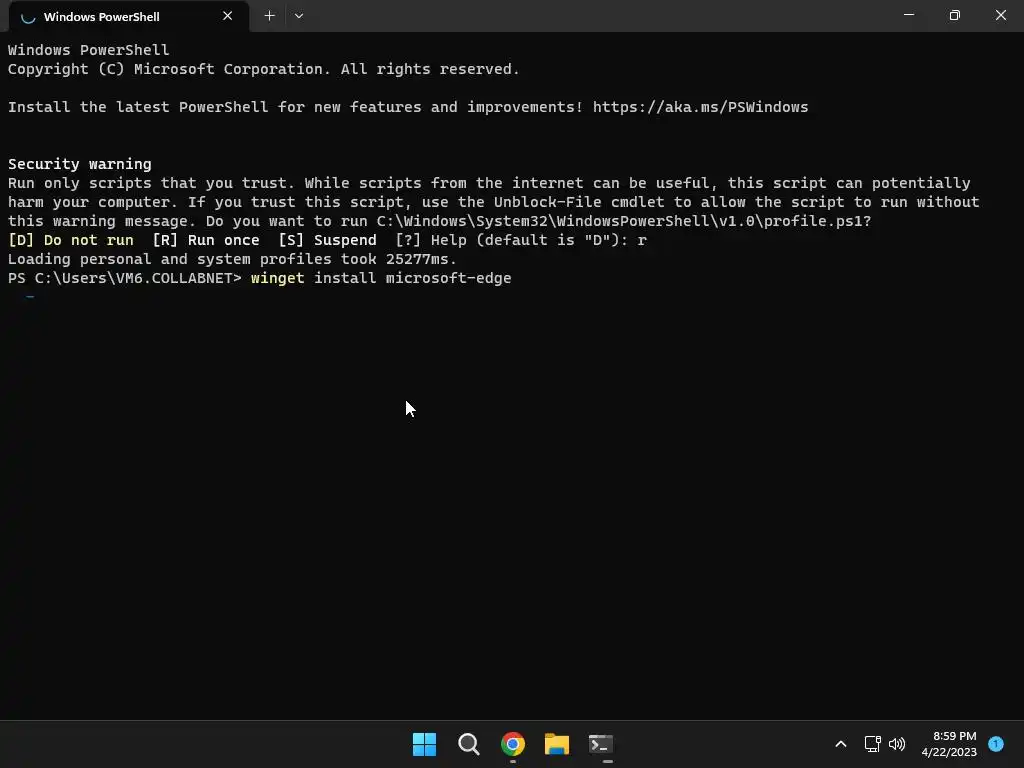The height and width of the screenshot is (768, 1024).
Task: Open taskbar Search
Action: [468, 744]
